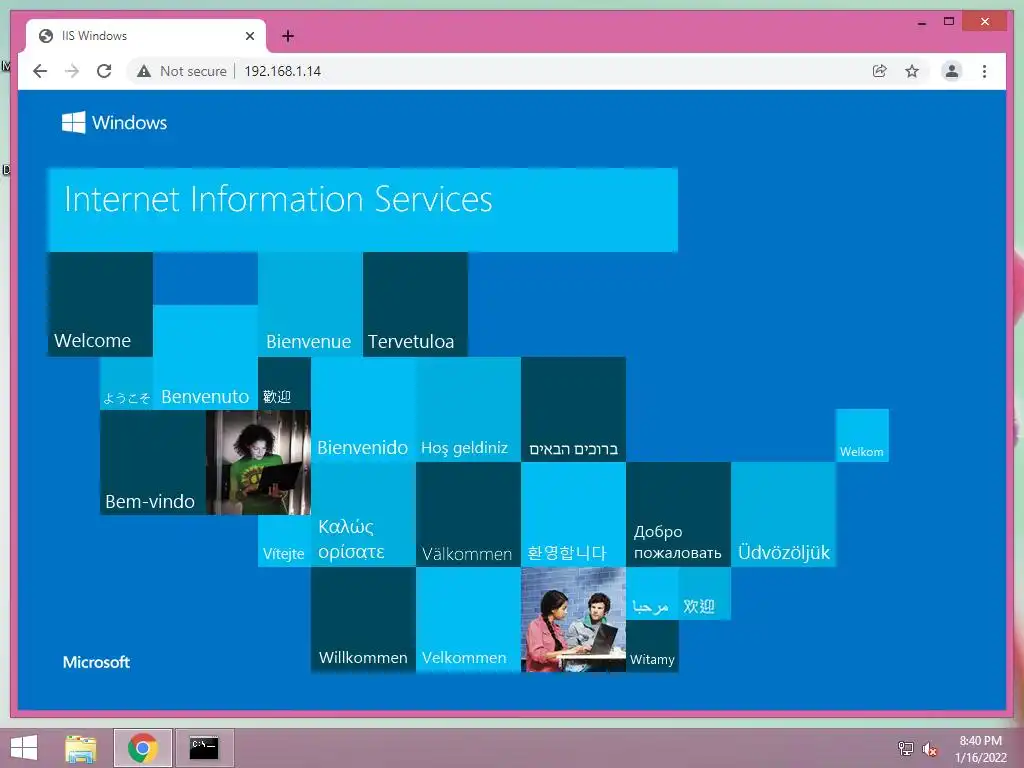Click the Hoş geldiniz tile
Viewport: 1024px width, 768px height.
point(468,409)
